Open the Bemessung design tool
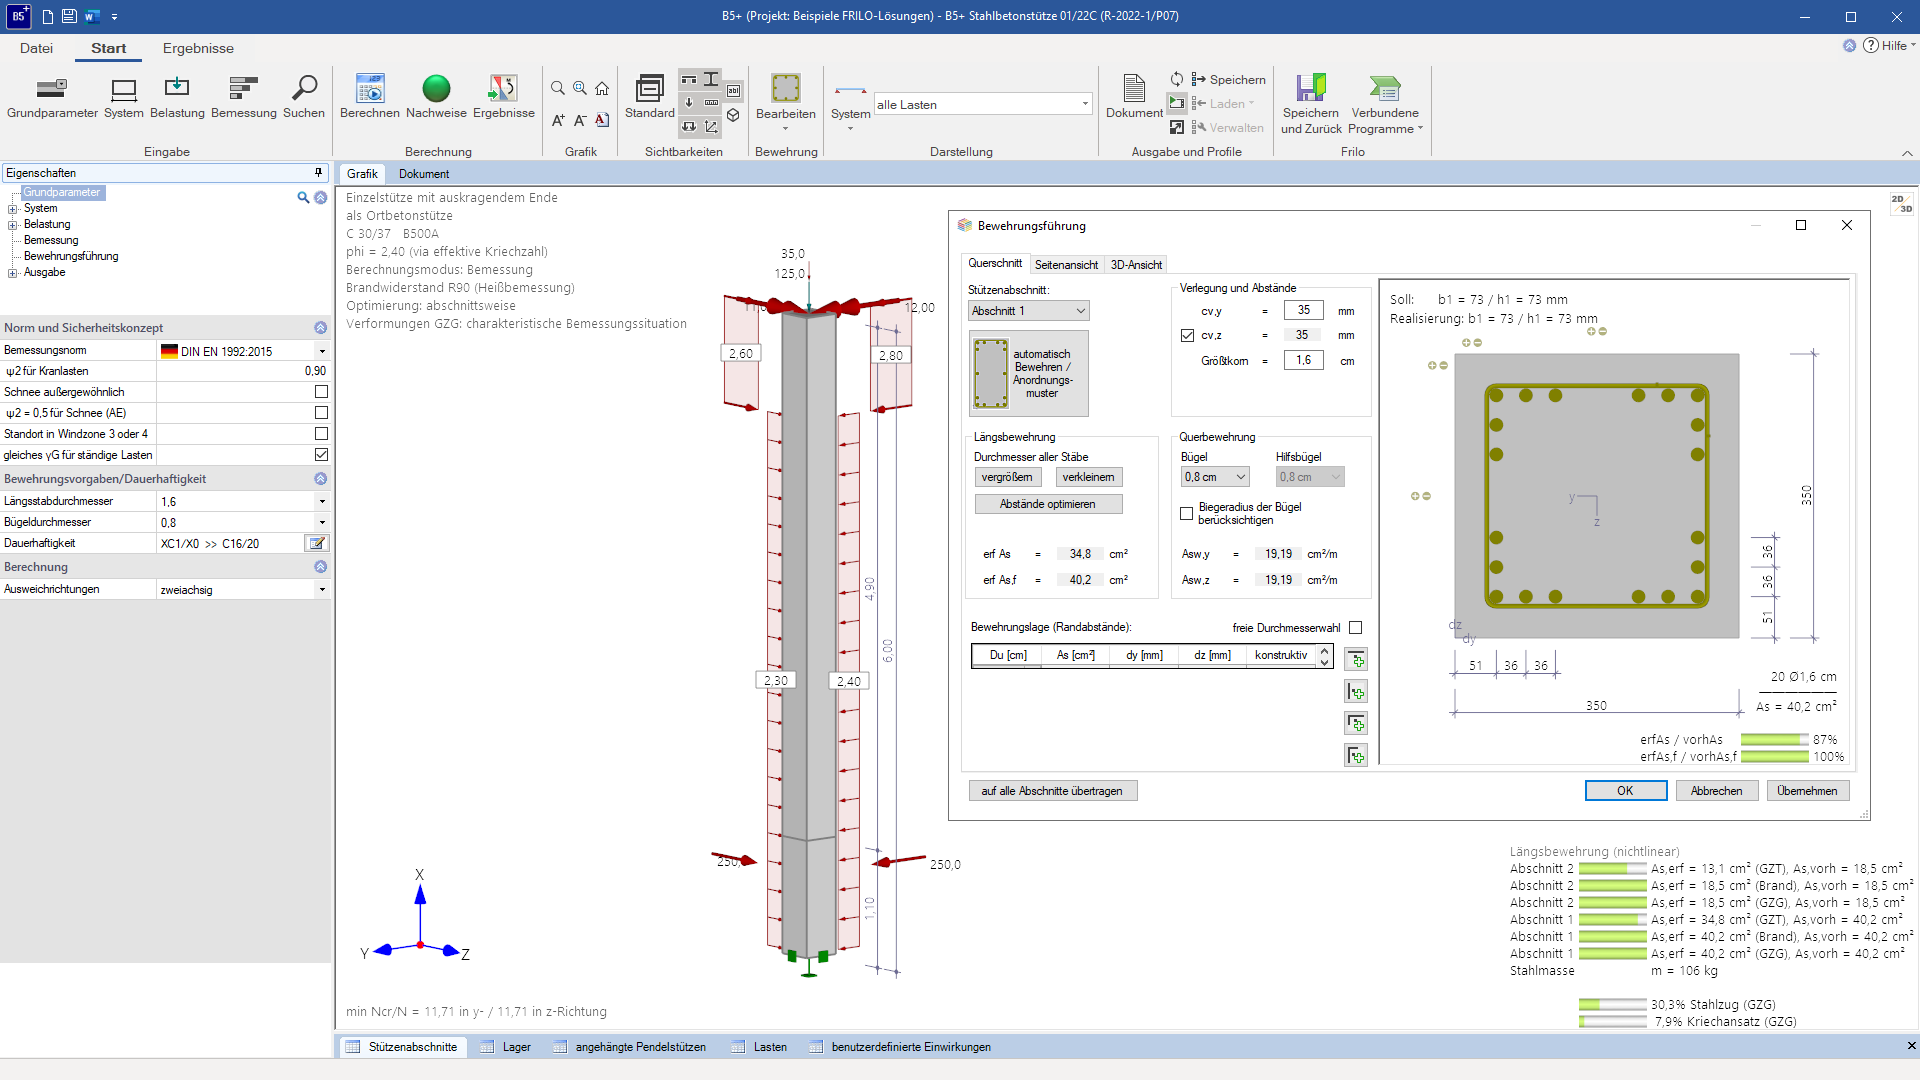The height and width of the screenshot is (1080, 1920). click(x=244, y=98)
